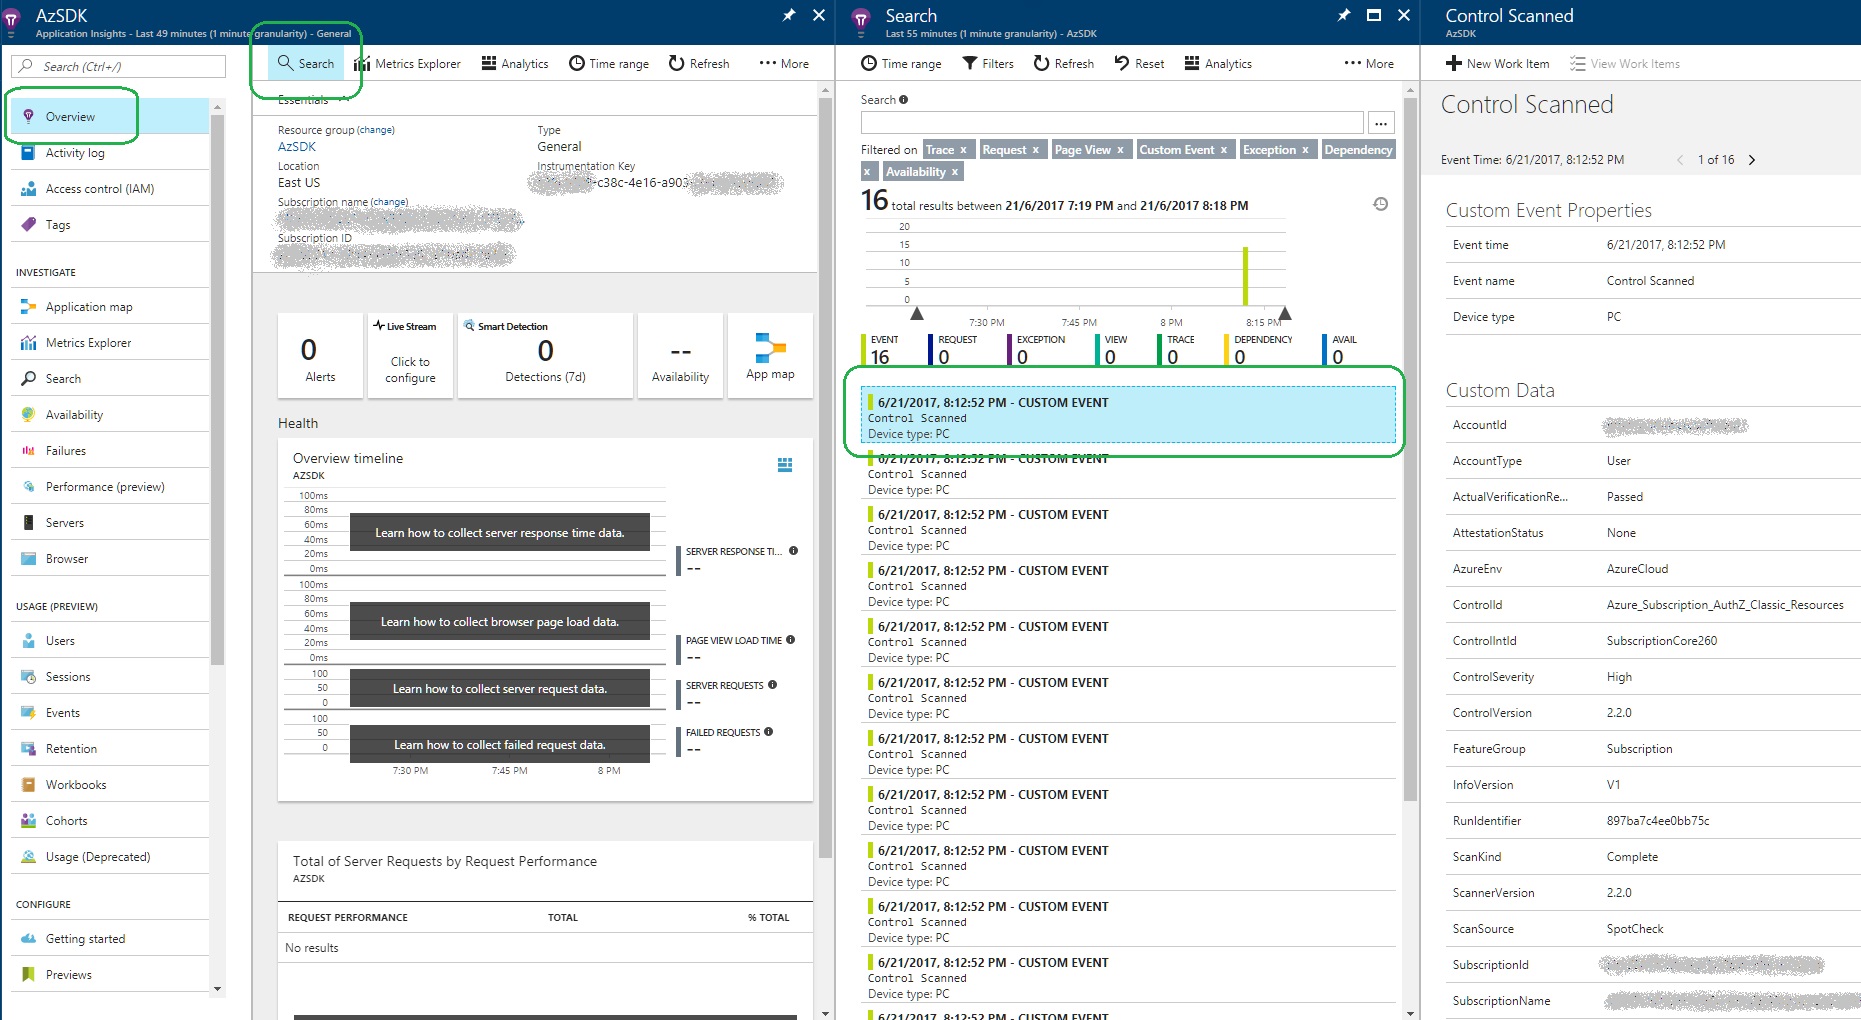Open Smart Detection tile
This screenshot has width=1861, height=1020.
pyautogui.click(x=545, y=356)
